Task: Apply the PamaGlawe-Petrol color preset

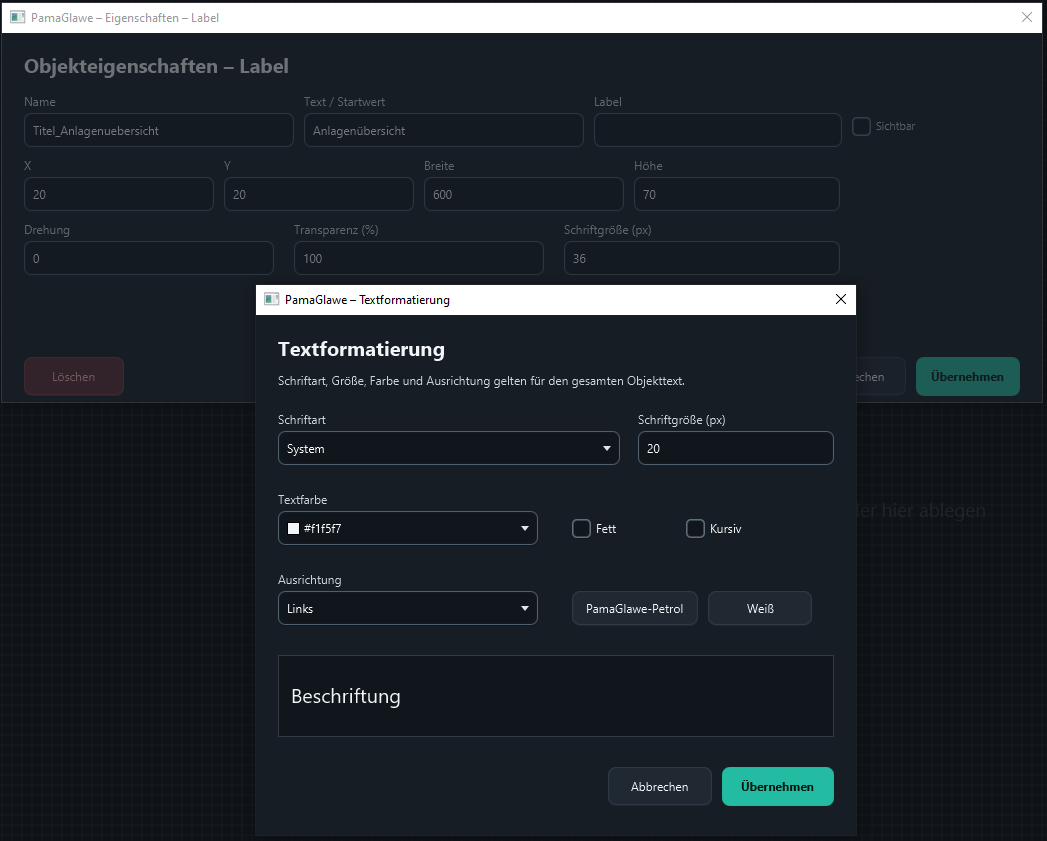Action: pyautogui.click(x=634, y=609)
